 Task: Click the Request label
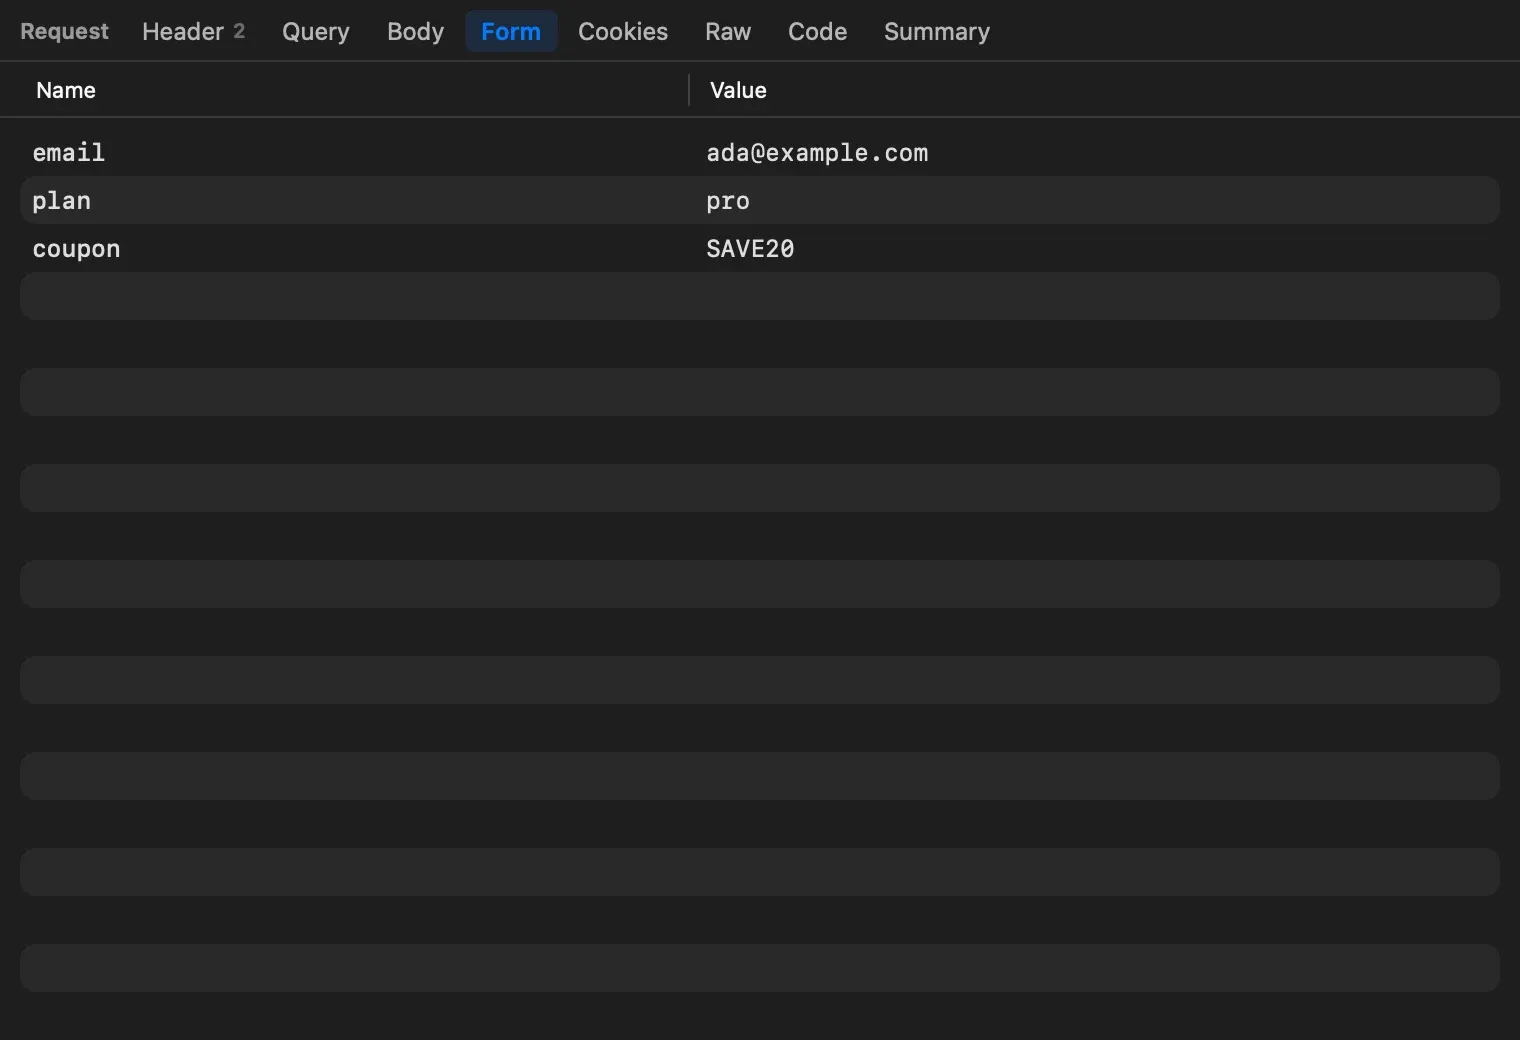click(64, 32)
